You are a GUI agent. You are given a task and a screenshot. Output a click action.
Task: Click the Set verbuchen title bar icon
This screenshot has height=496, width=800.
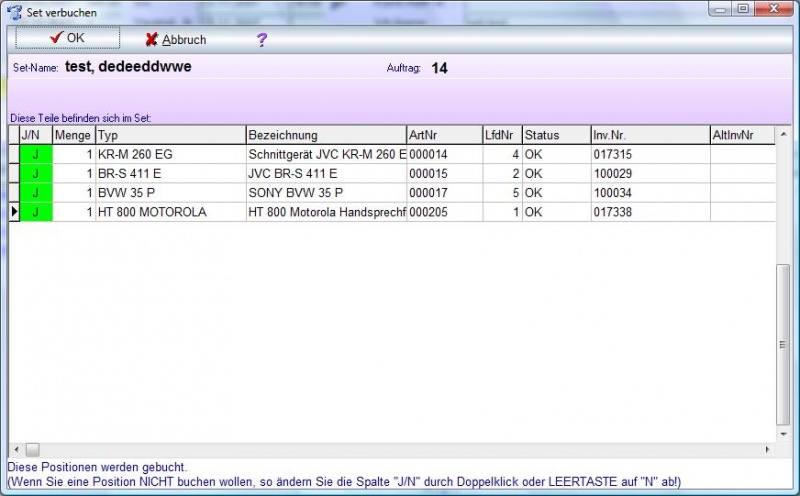[14, 11]
